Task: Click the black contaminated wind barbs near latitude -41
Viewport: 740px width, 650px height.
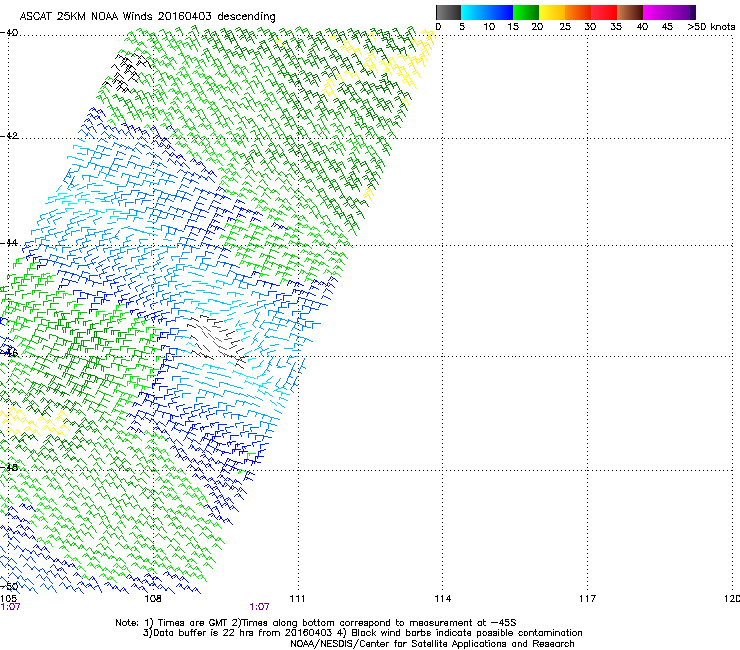Action: [127, 72]
